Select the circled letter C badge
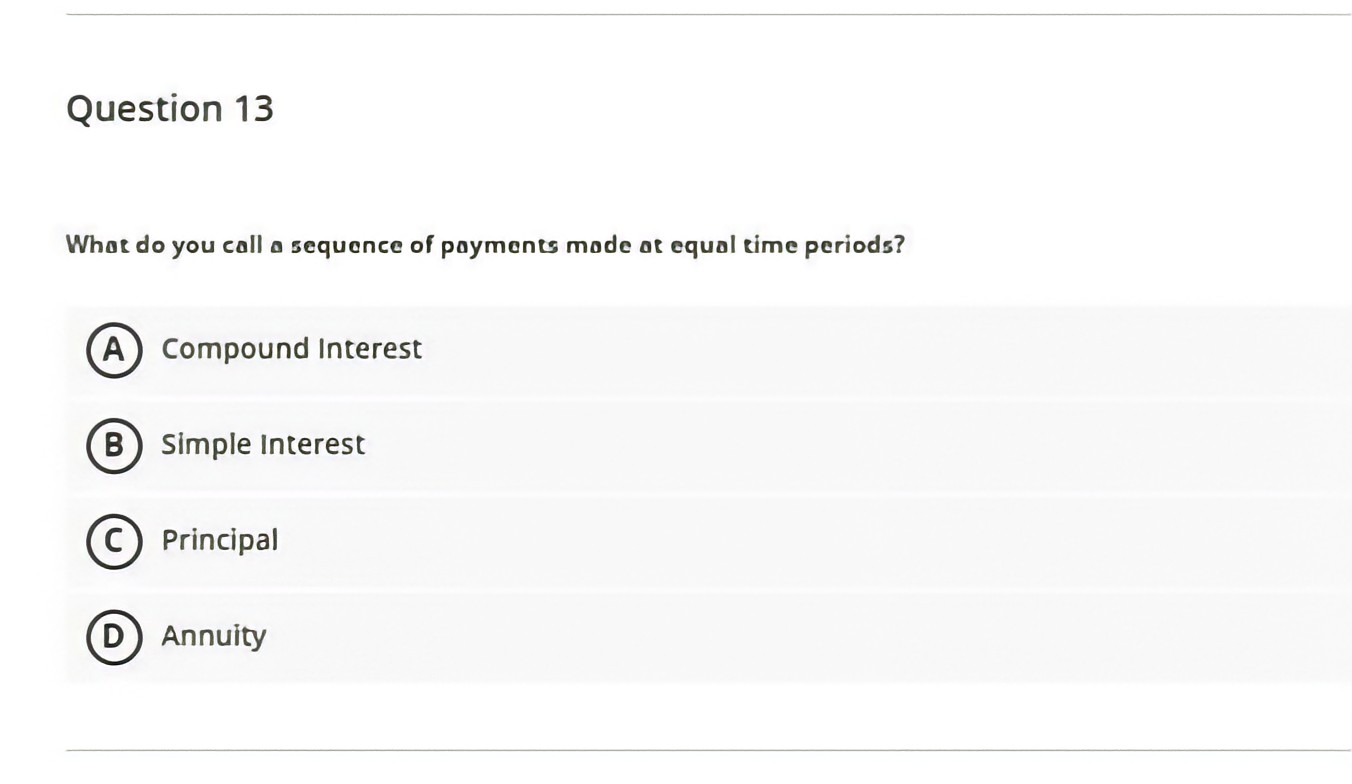Screen dimensions: 1352x784 pyautogui.click(x=114, y=541)
